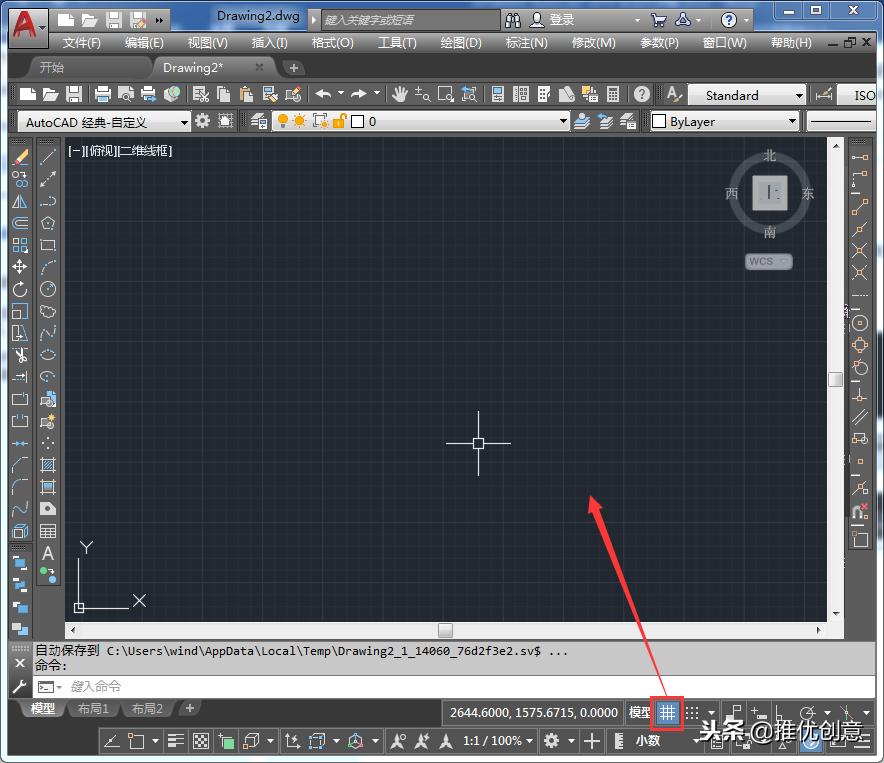884x763 pixels.
Task: Click the WCS label in the viewport
Action: point(763,261)
